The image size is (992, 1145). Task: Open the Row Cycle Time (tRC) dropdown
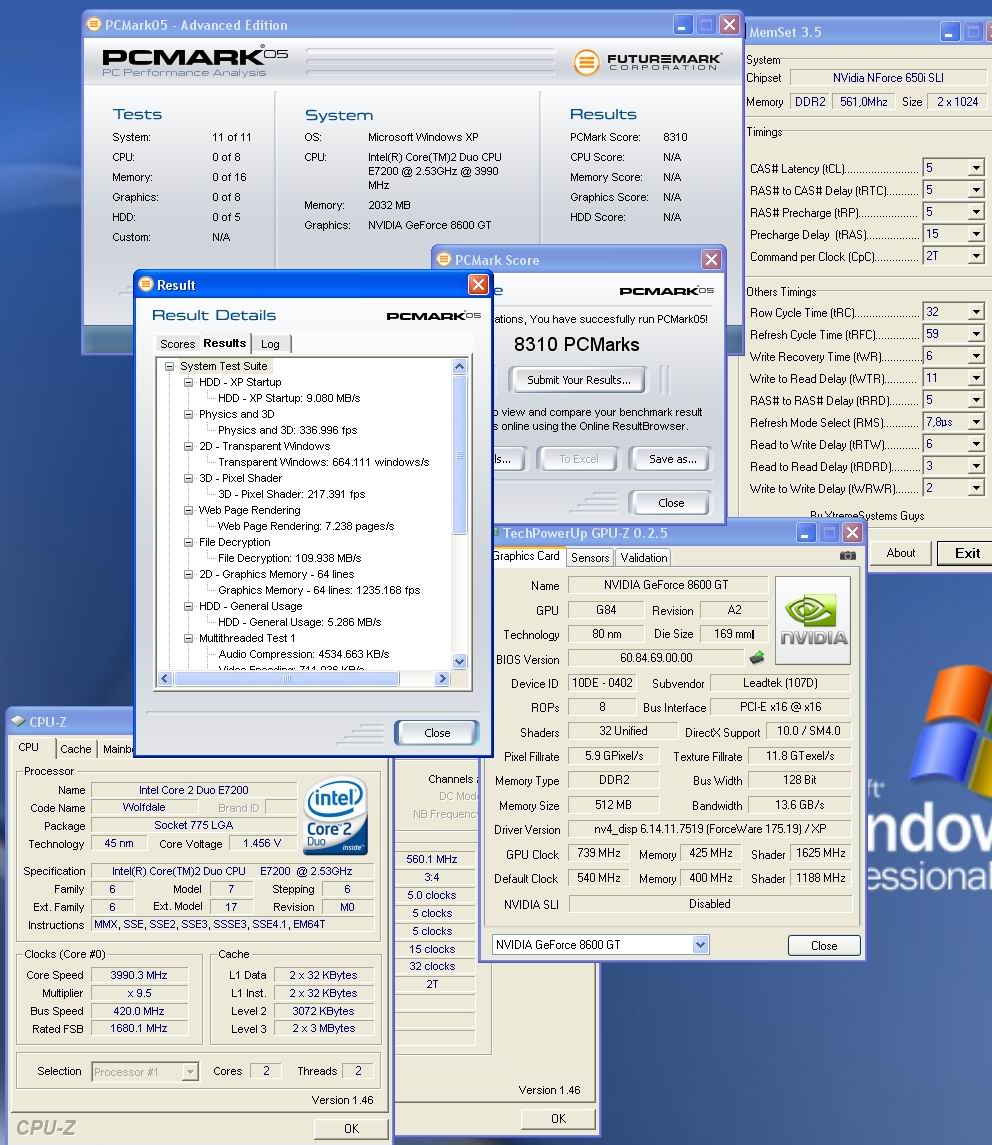pyautogui.click(x=976, y=312)
